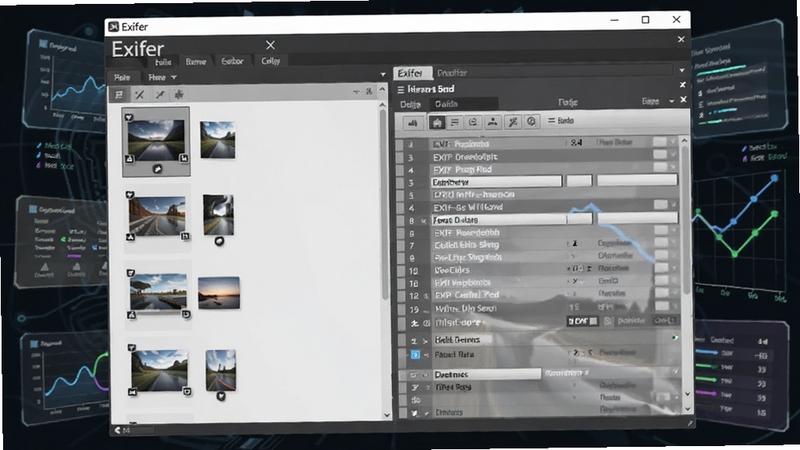Click the back arrow at the window bottom-left
This screenshot has width=800, height=450.
pyautogui.click(x=118, y=431)
